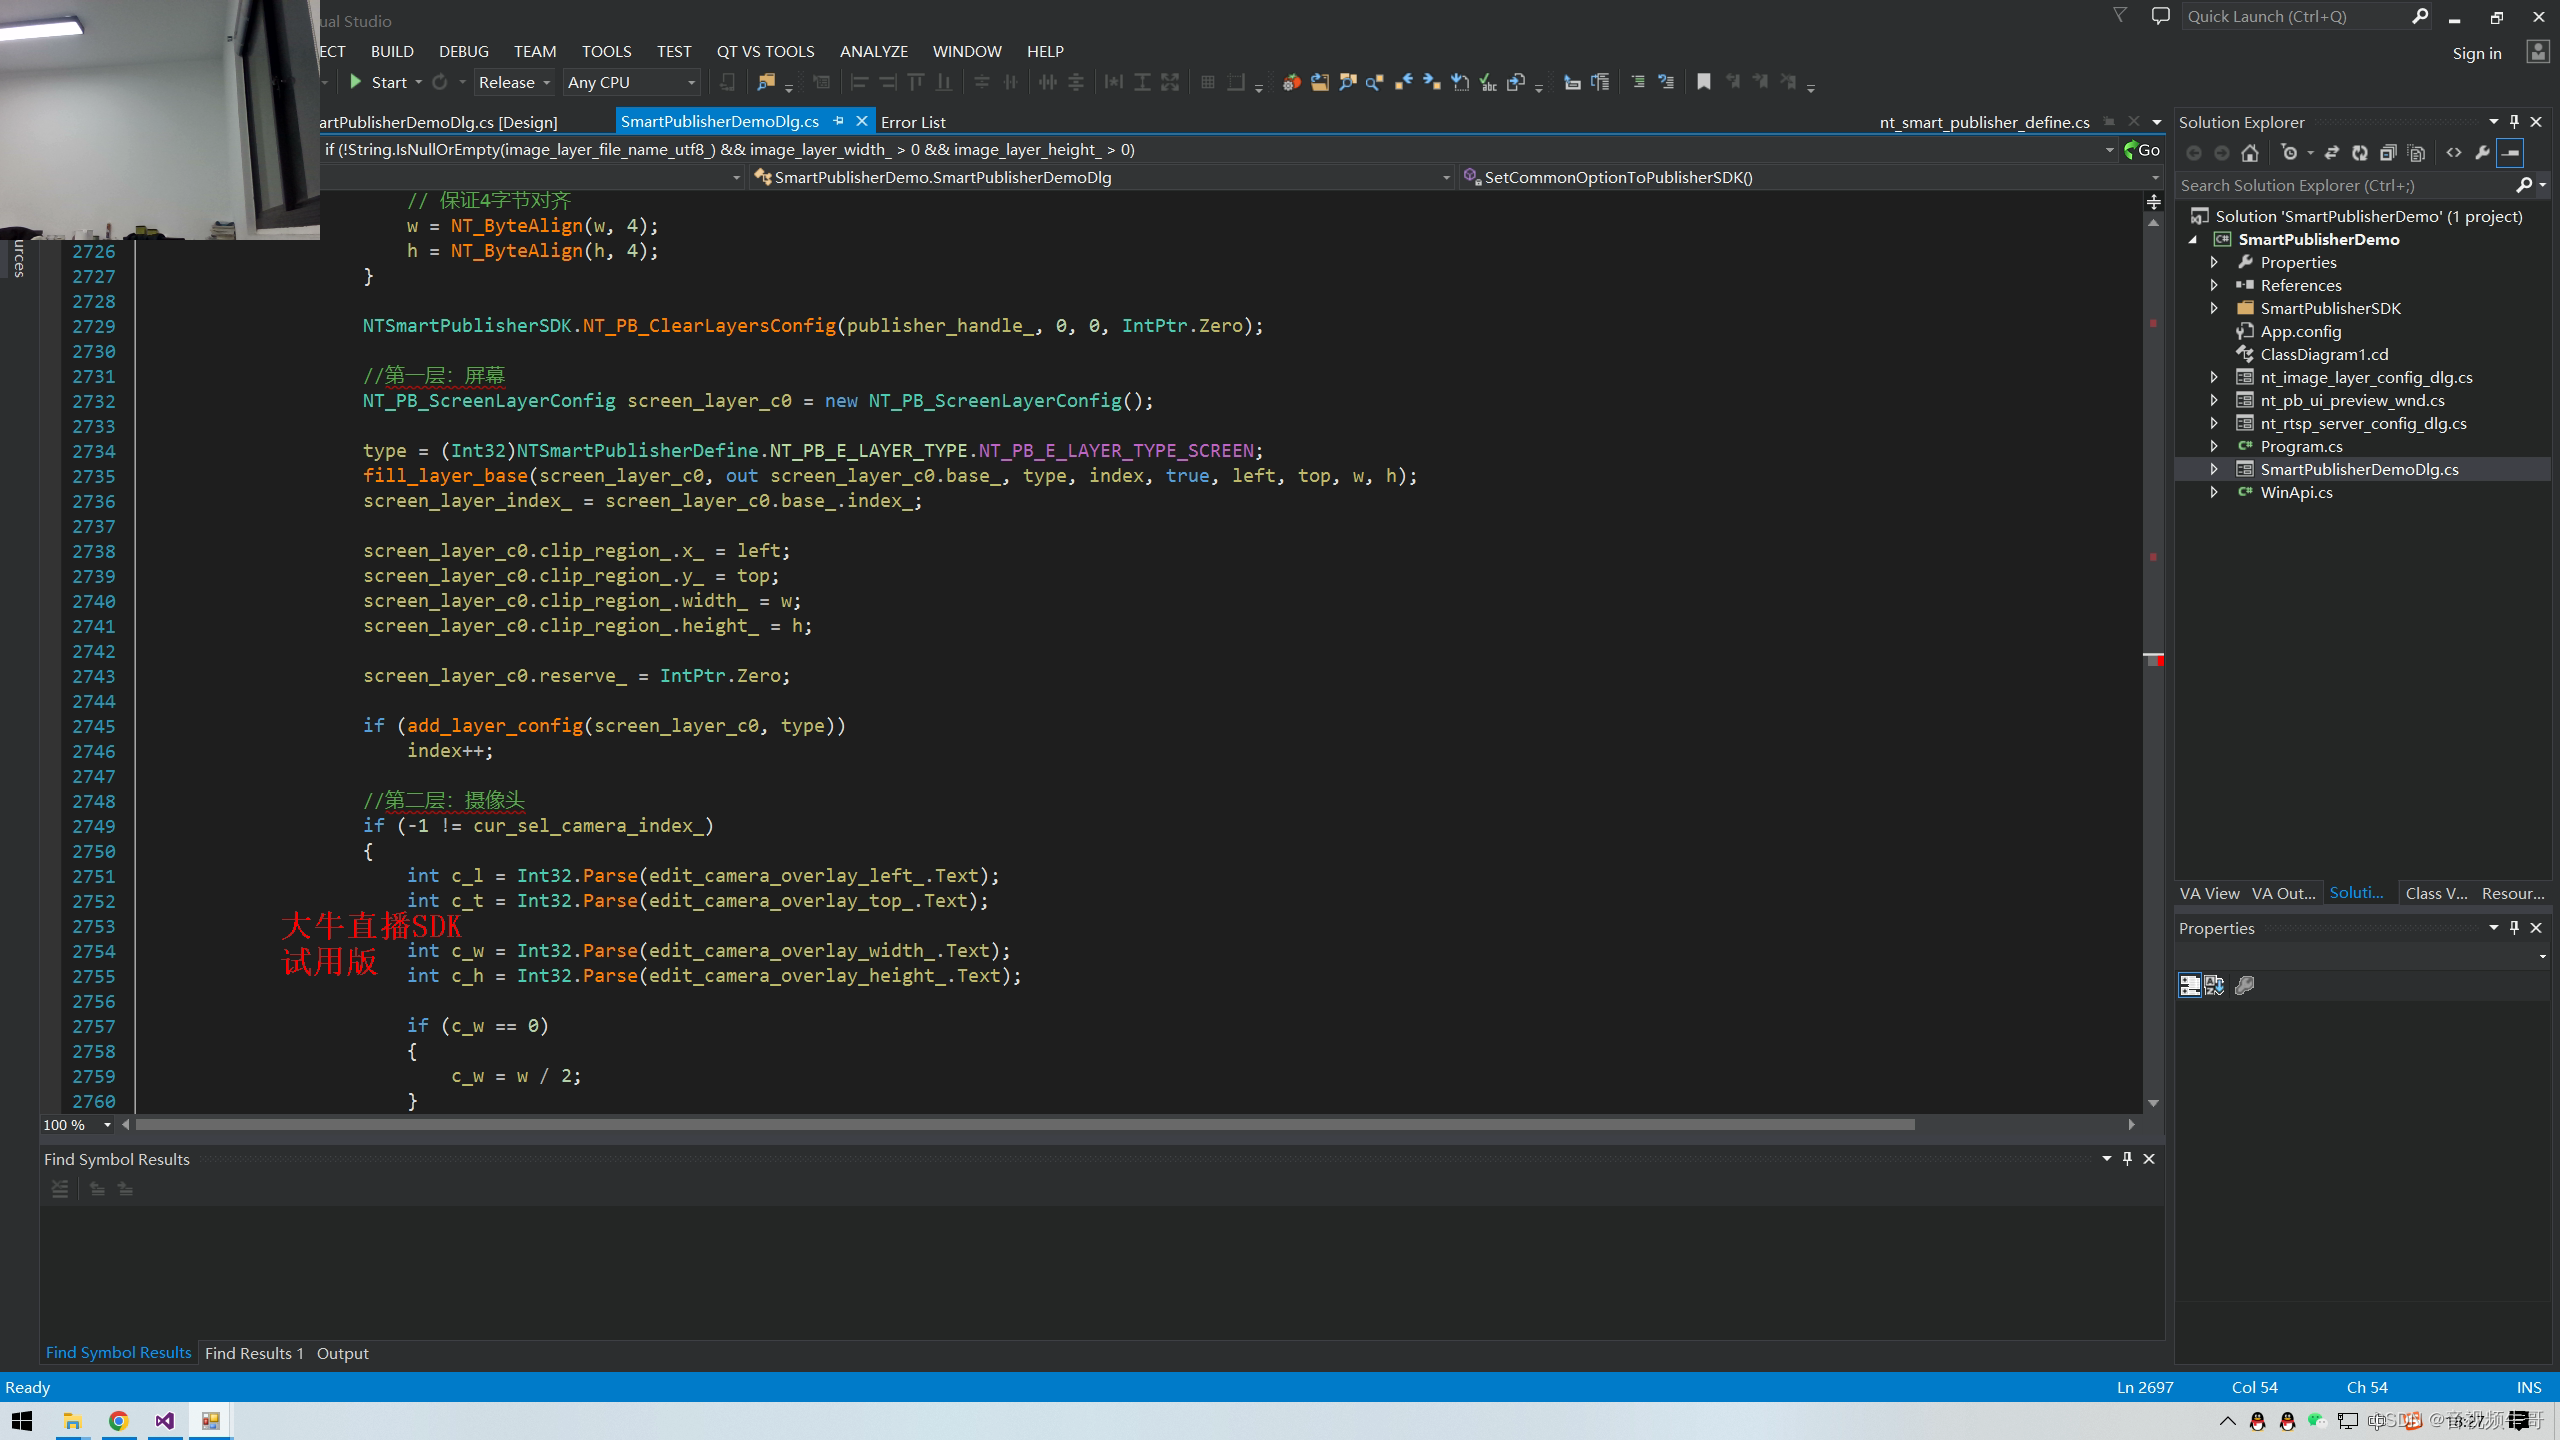This screenshot has width=2560, height=1440.
Task: Click the VA View panel tab
Action: coord(2208,893)
